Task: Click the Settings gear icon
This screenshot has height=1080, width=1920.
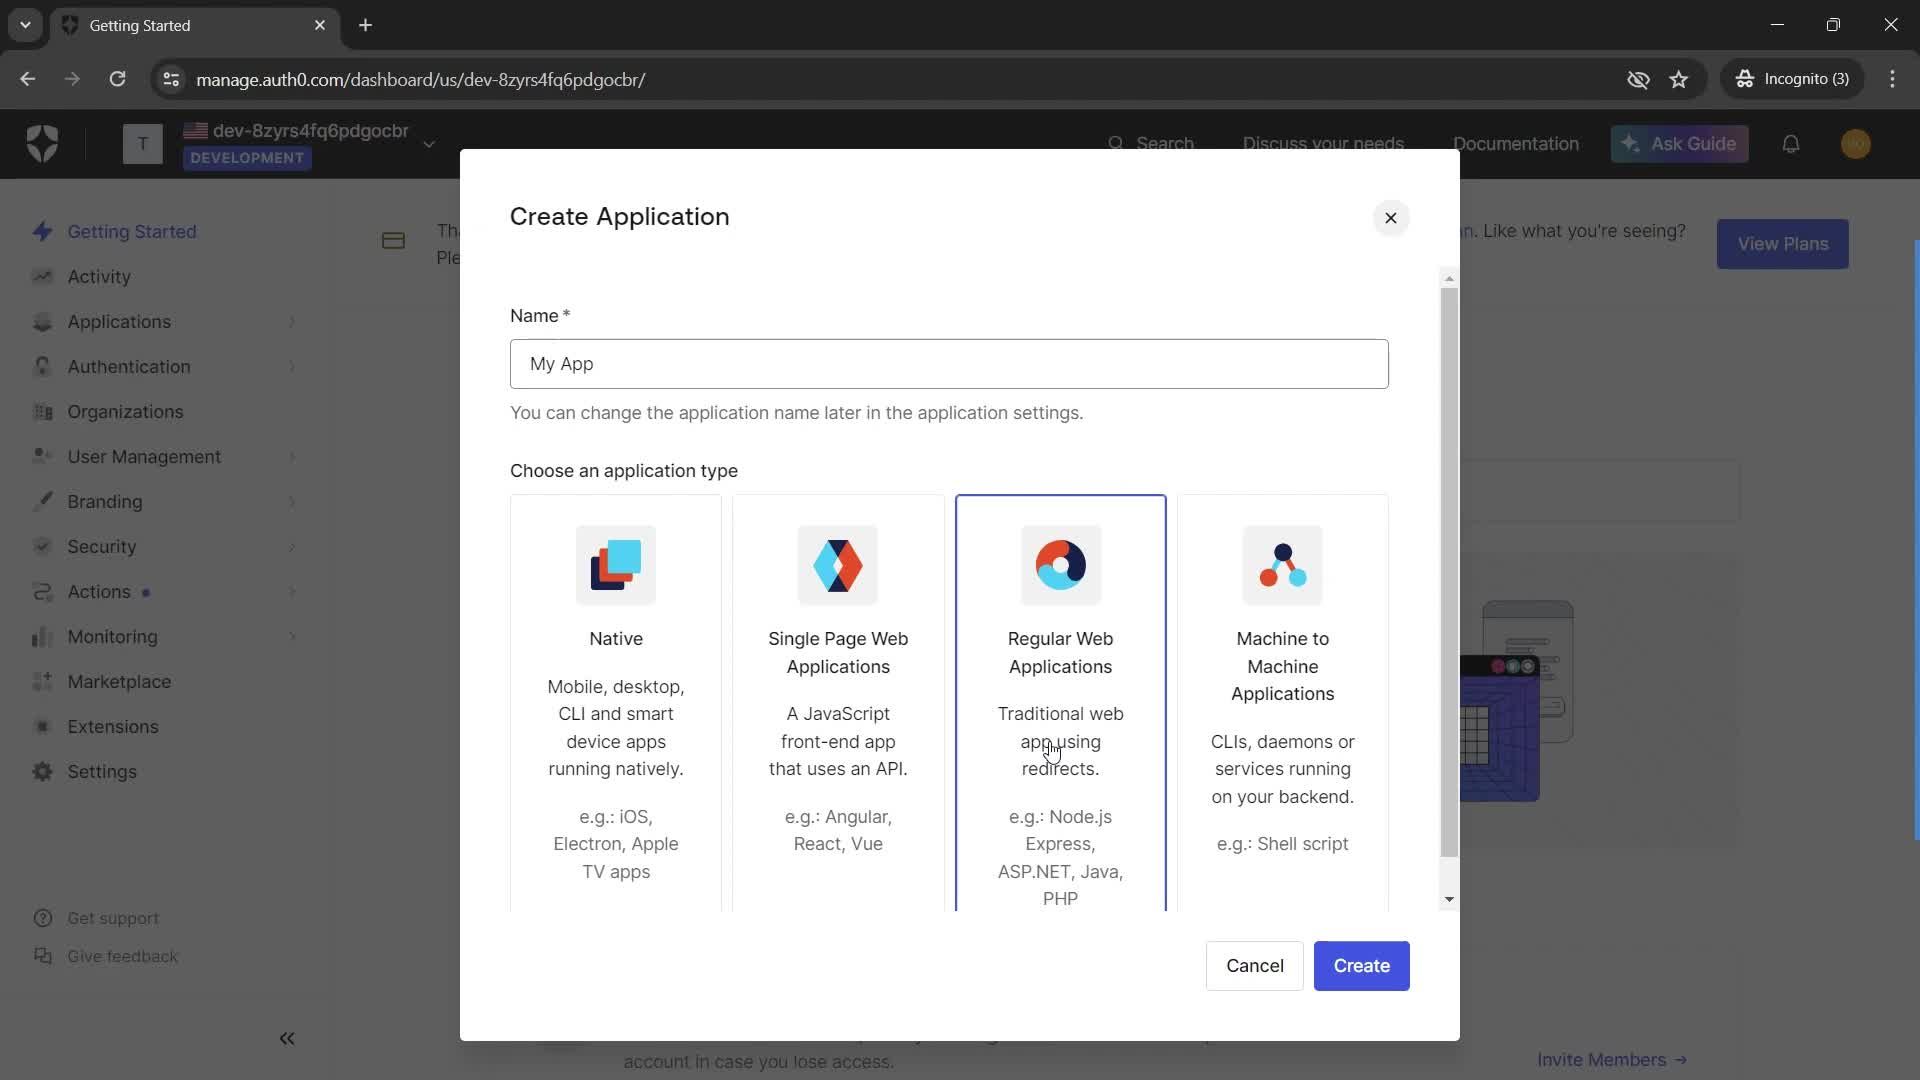Action: (42, 771)
